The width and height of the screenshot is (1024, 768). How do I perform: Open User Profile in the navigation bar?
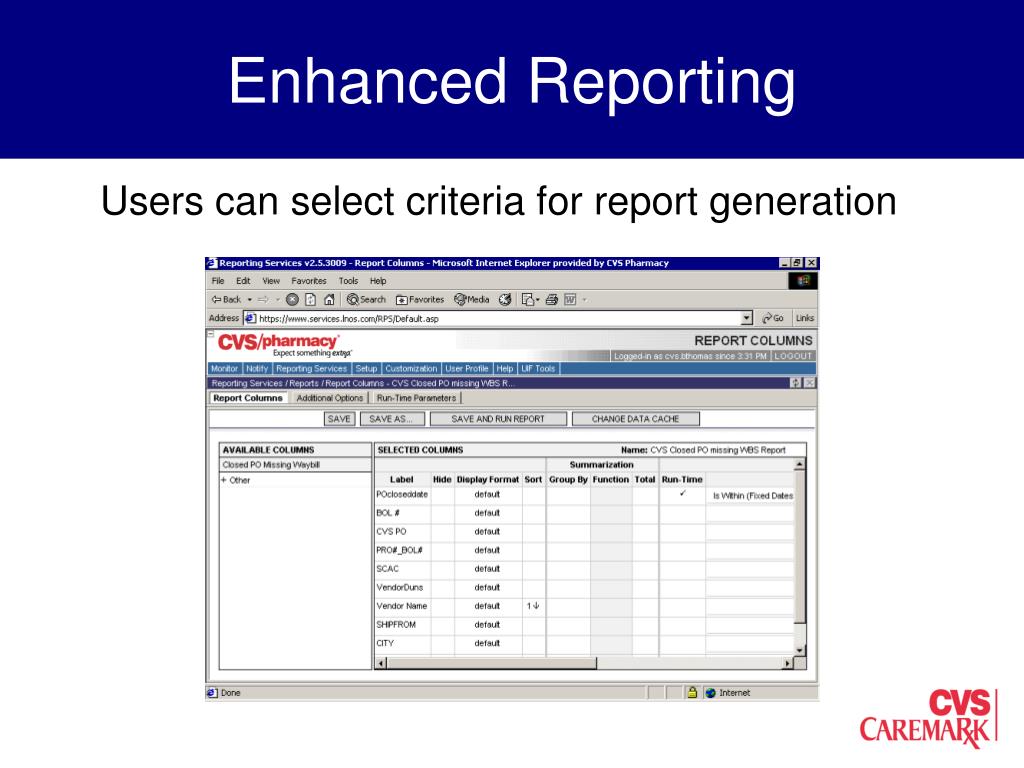(467, 368)
